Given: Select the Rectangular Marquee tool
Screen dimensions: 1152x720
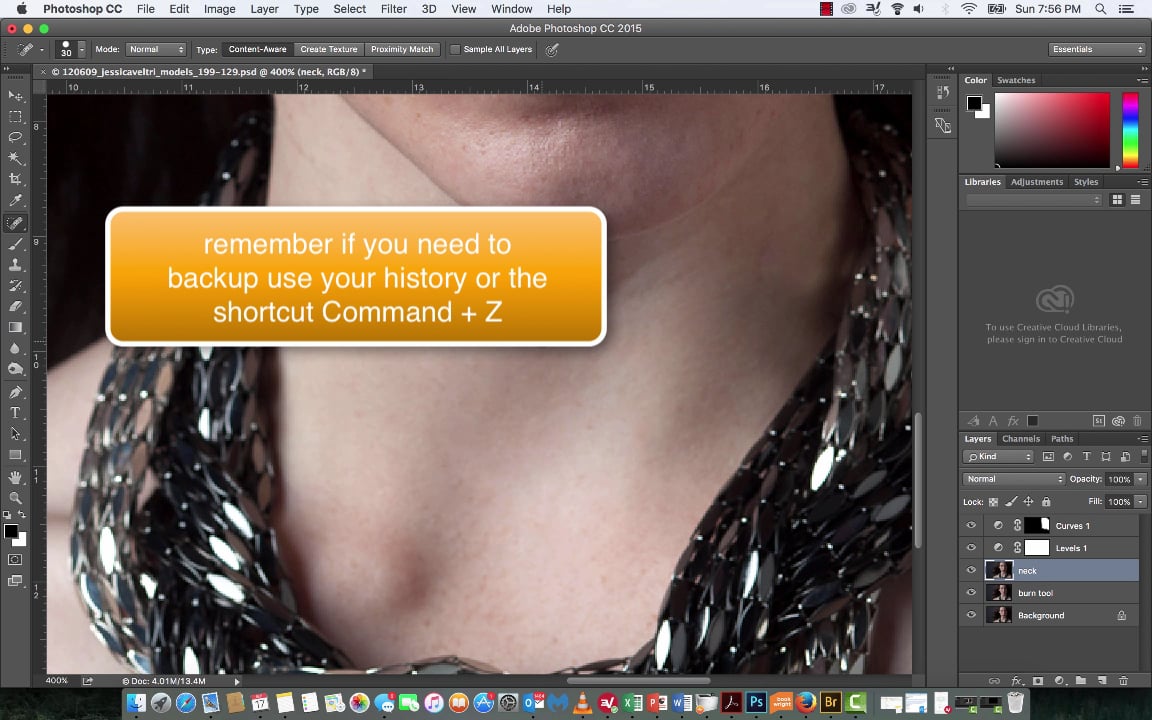Looking at the screenshot, I should pyautogui.click(x=15, y=117).
